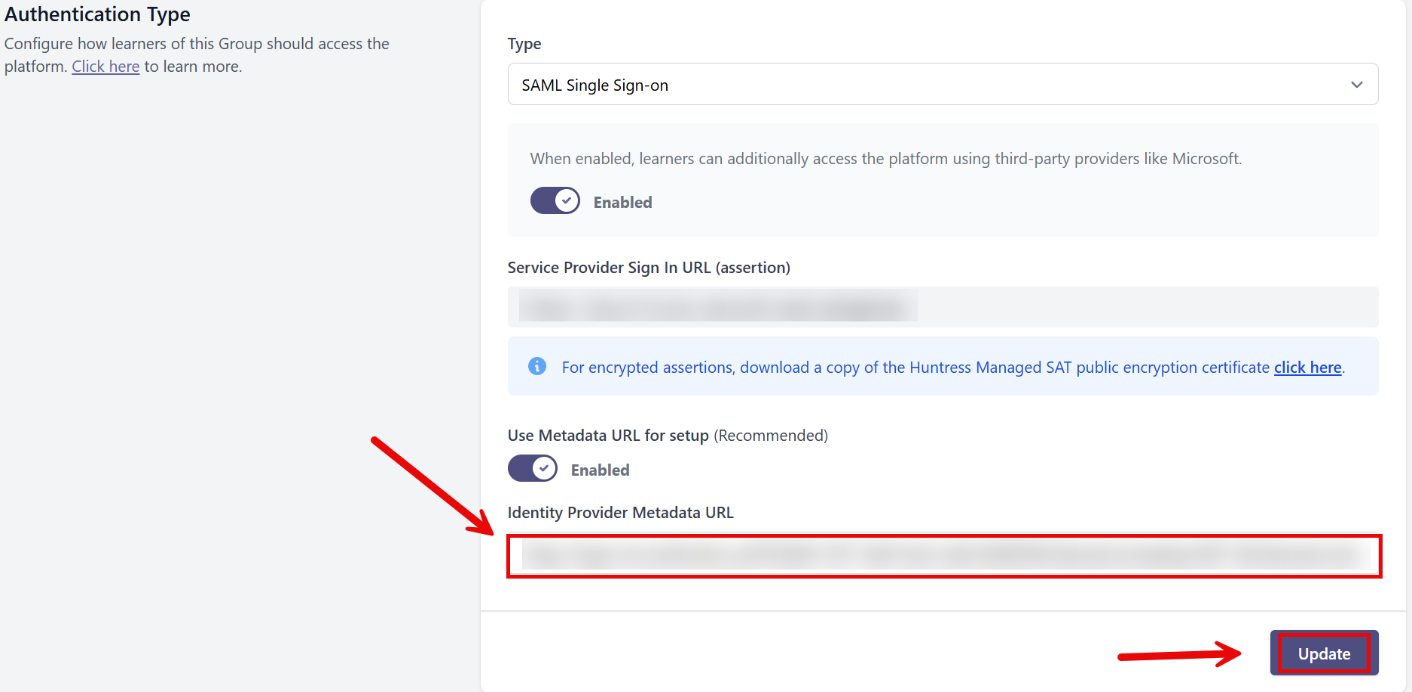Screen dimensions: 1412x692
Task: Open the certificate download "click here" link
Action: [1307, 367]
